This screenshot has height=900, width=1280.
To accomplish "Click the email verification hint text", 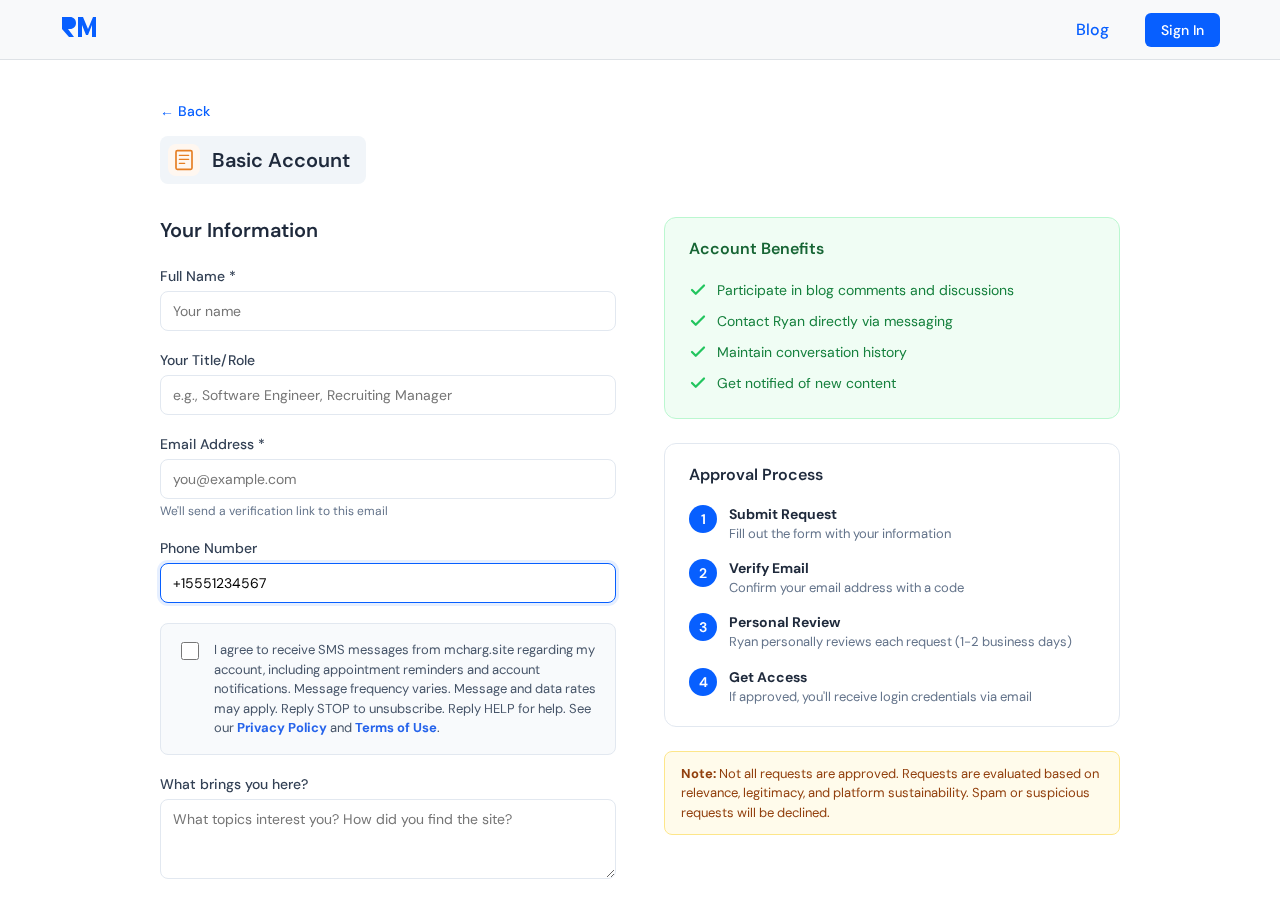I will [x=274, y=511].
